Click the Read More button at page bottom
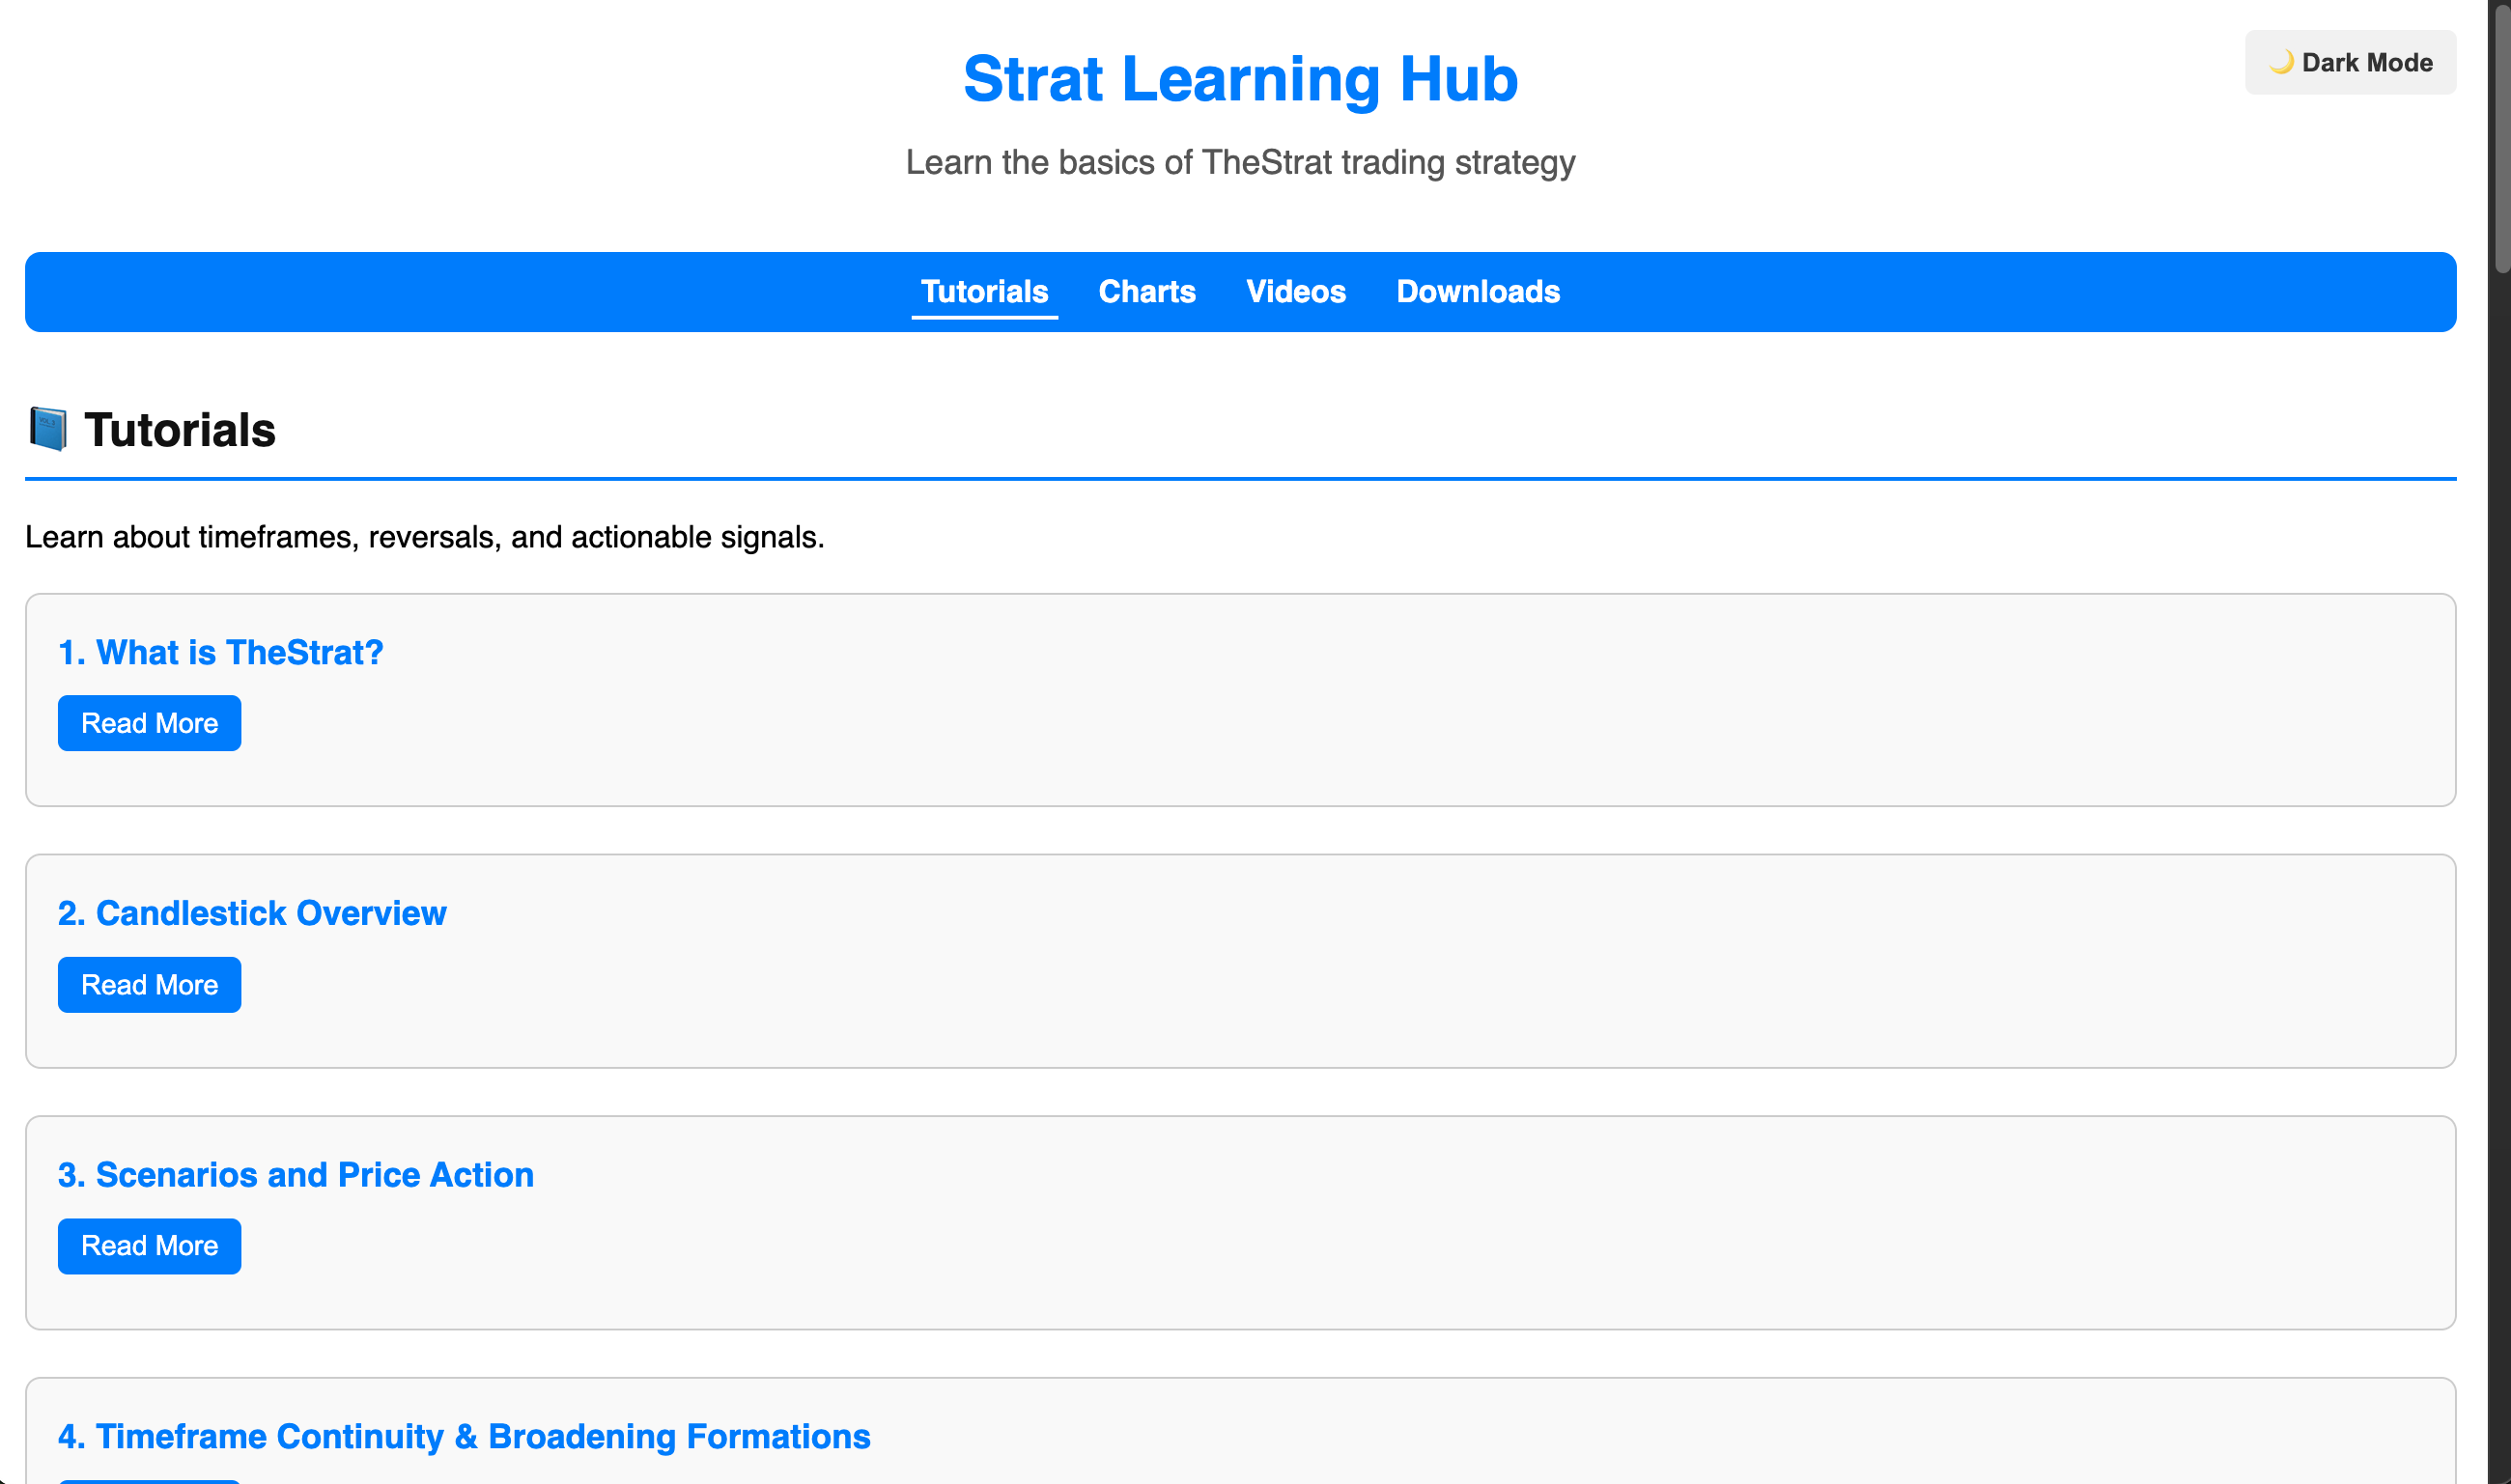 148,1478
